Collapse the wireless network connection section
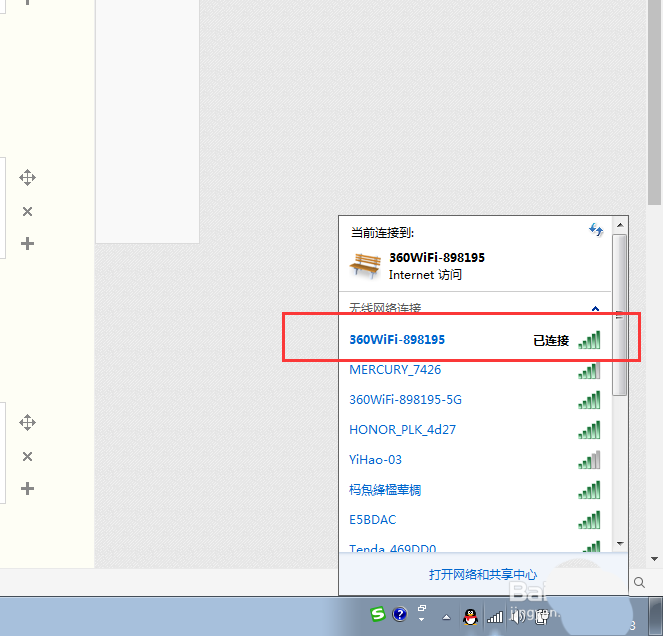663x636 pixels. tap(595, 309)
